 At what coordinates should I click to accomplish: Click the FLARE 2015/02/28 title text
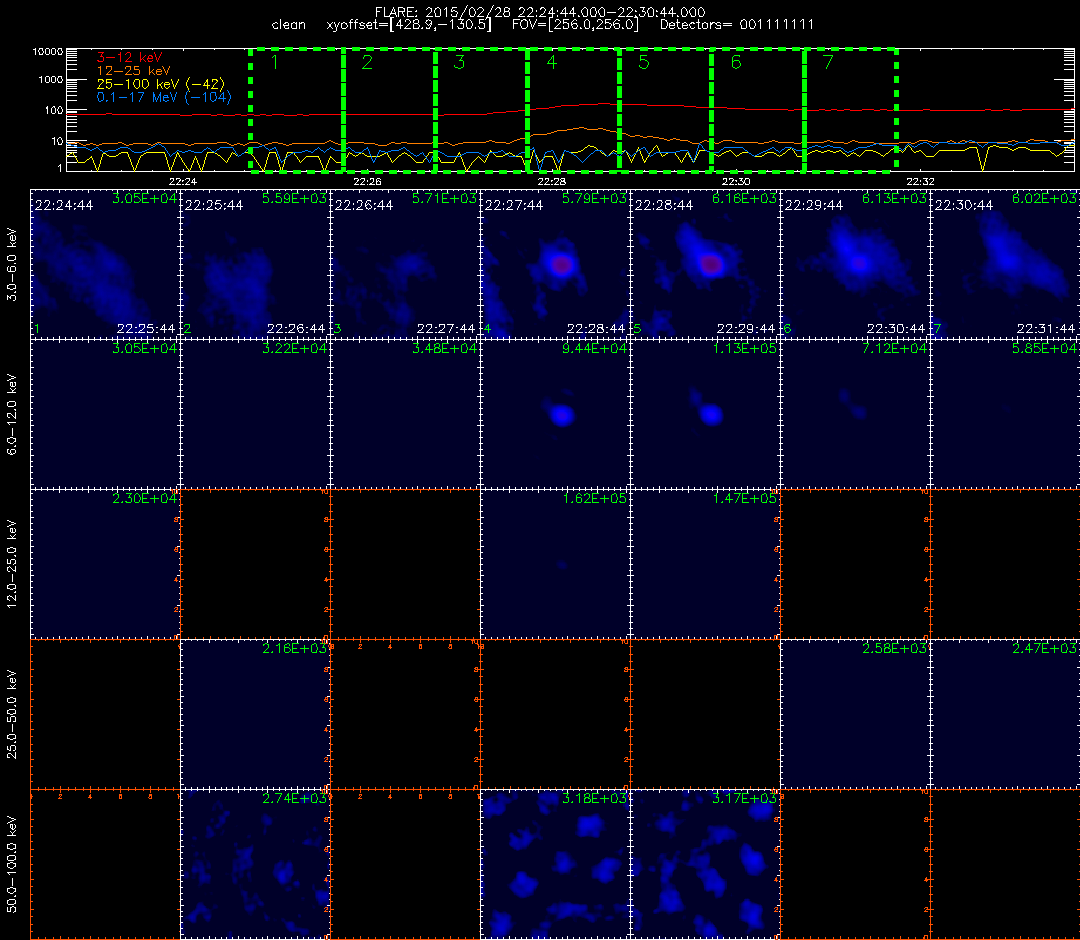click(x=539, y=12)
